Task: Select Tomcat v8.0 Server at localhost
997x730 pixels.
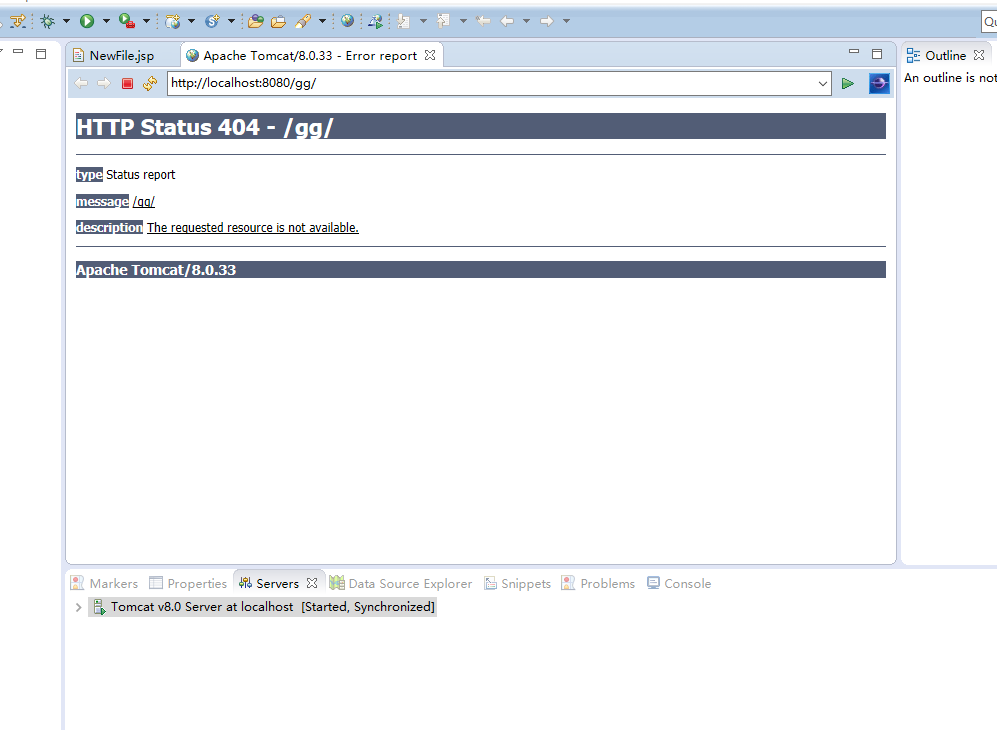Action: 263,607
